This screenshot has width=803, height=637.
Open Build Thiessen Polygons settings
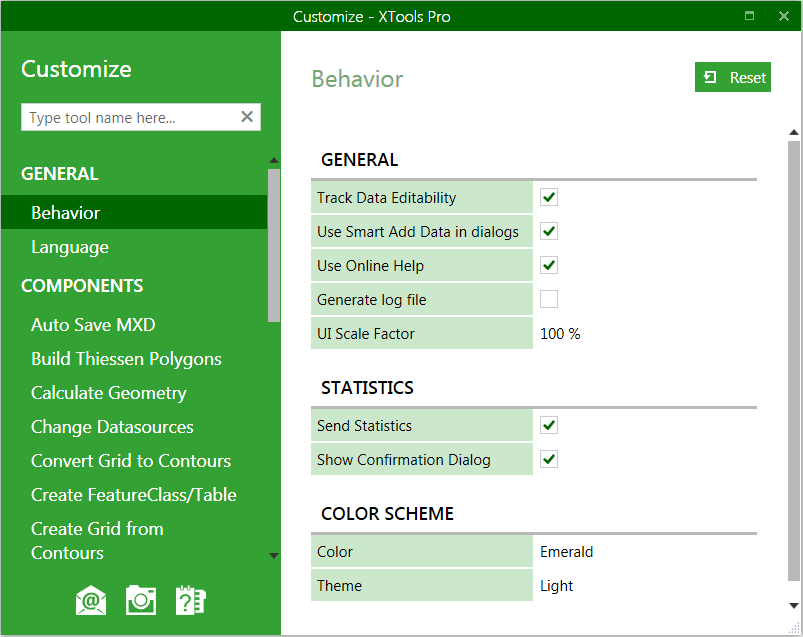(x=126, y=359)
